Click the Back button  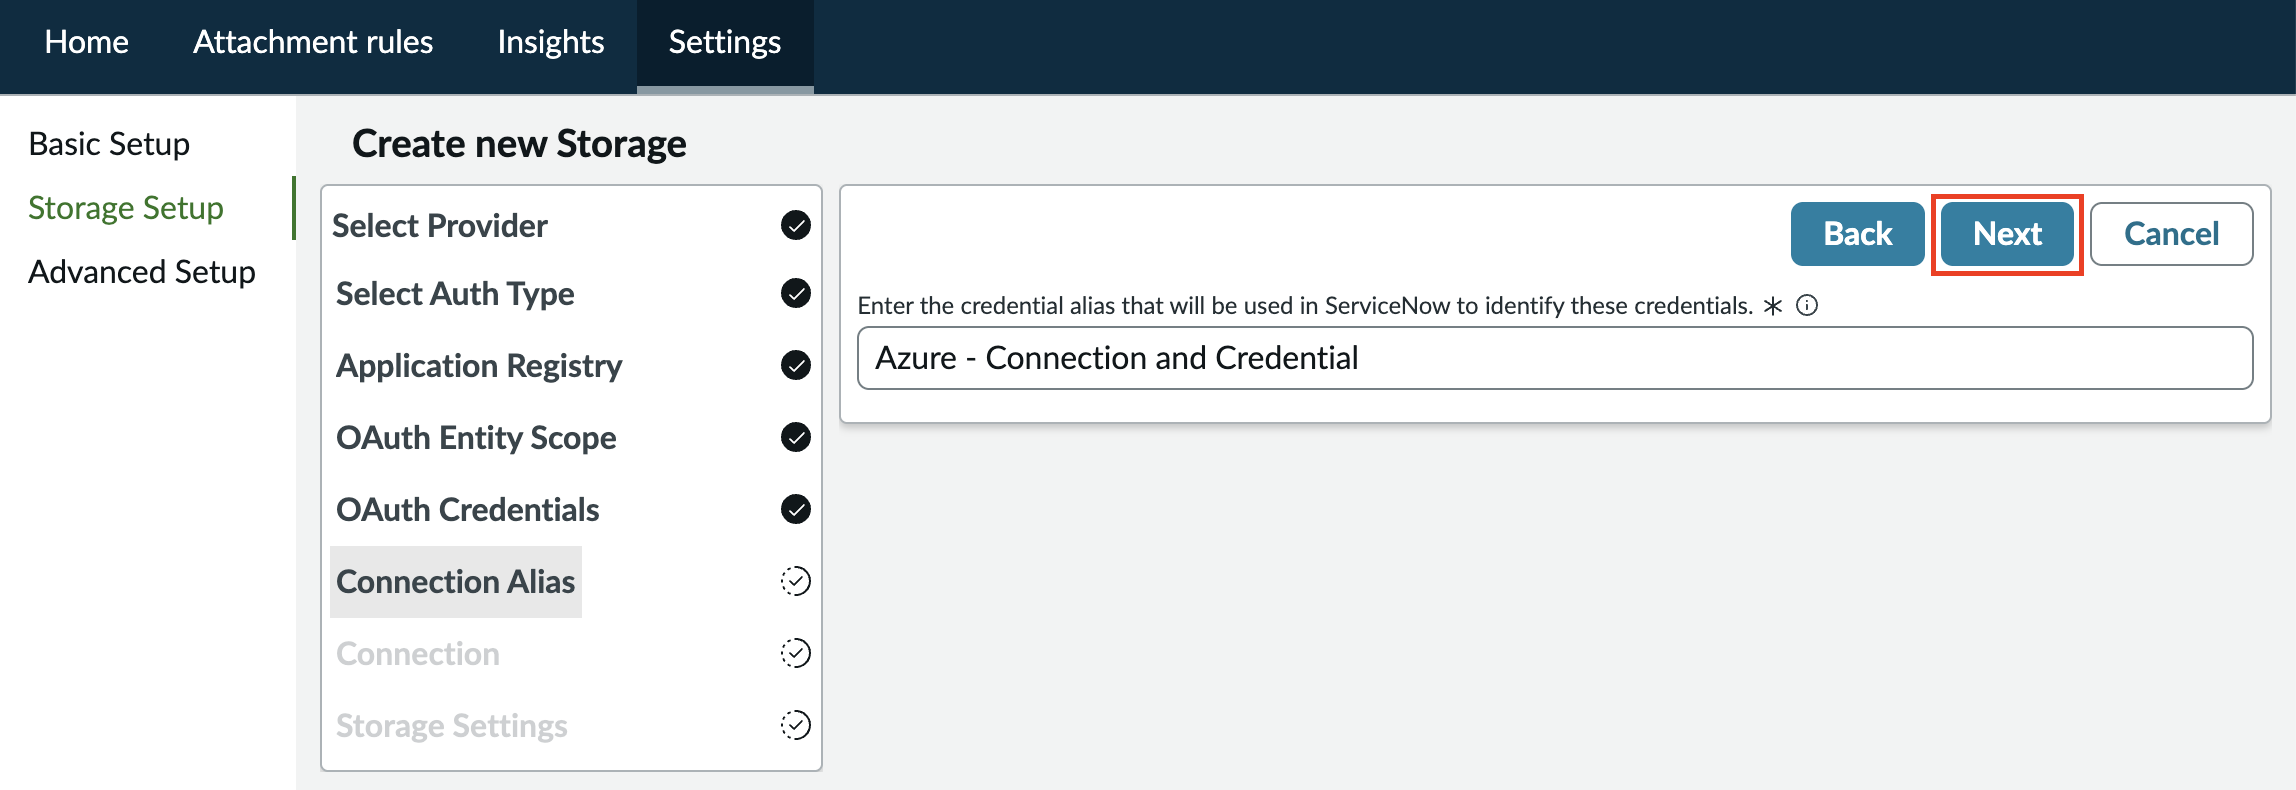1858,234
